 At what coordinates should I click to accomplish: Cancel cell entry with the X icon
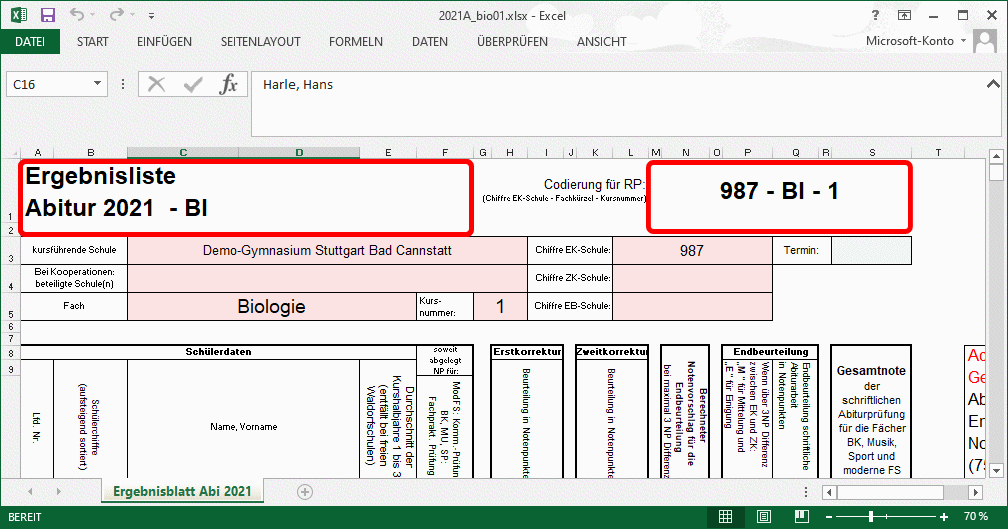coord(156,85)
